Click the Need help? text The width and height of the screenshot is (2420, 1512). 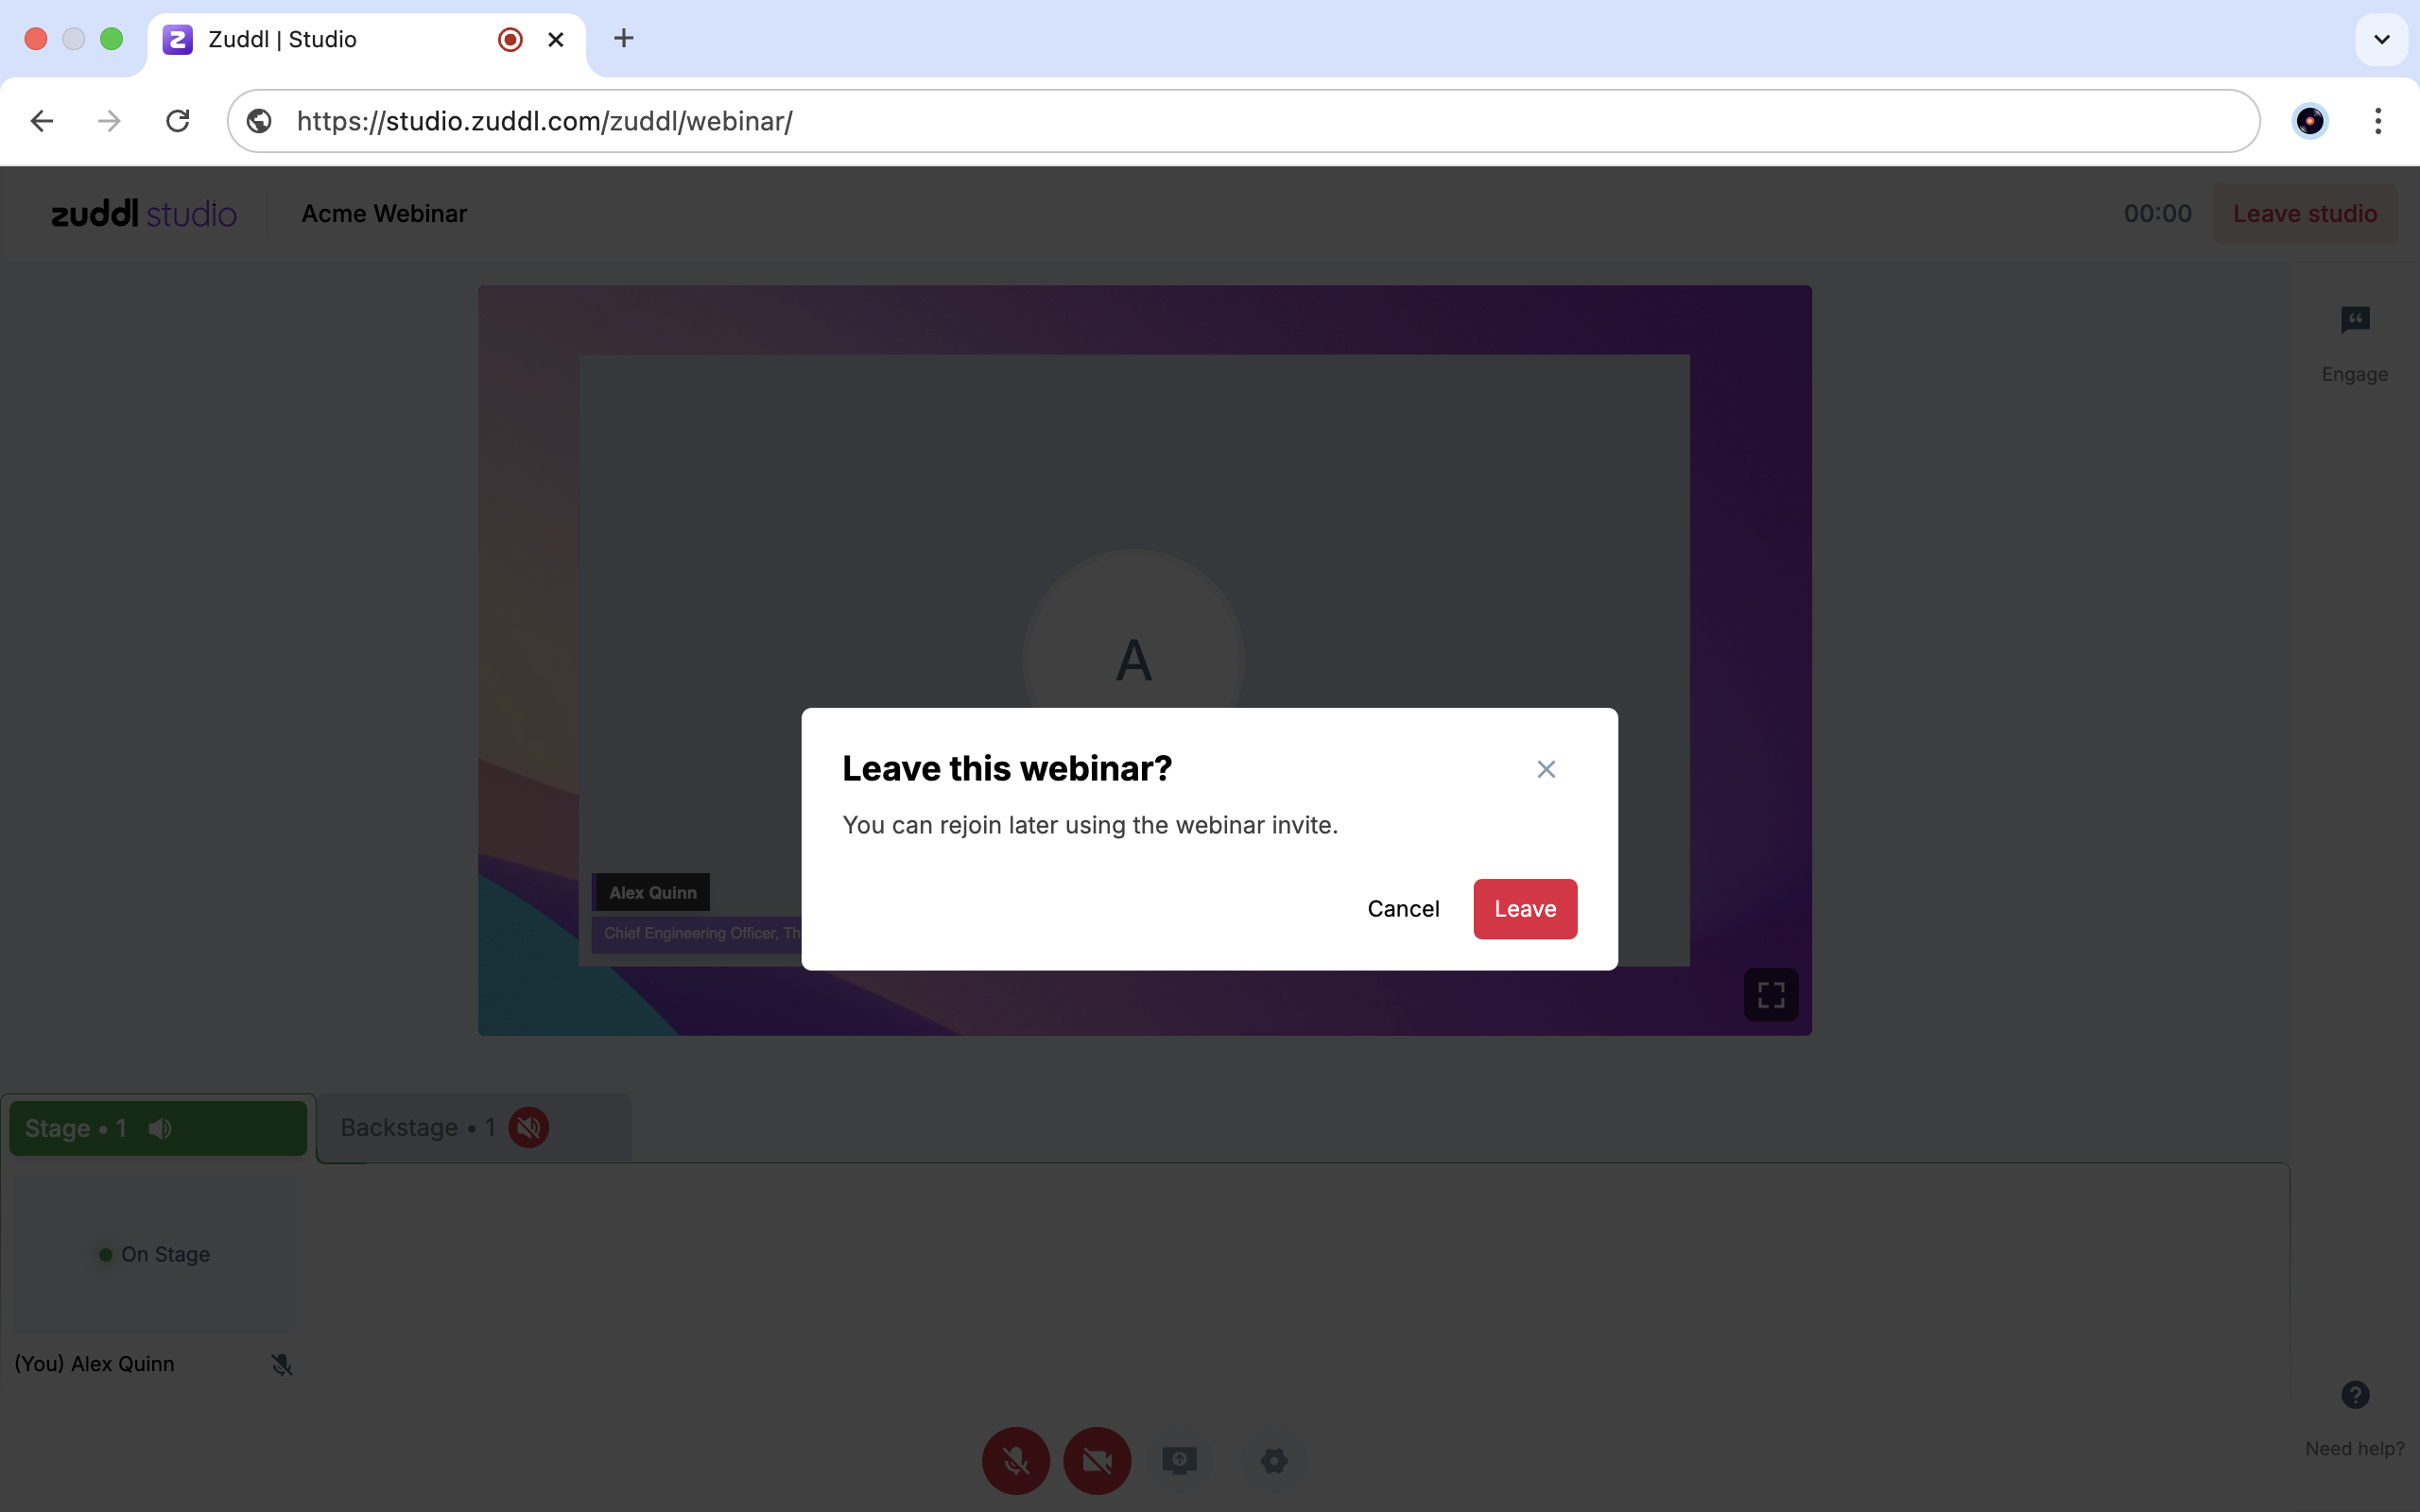point(2354,1448)
